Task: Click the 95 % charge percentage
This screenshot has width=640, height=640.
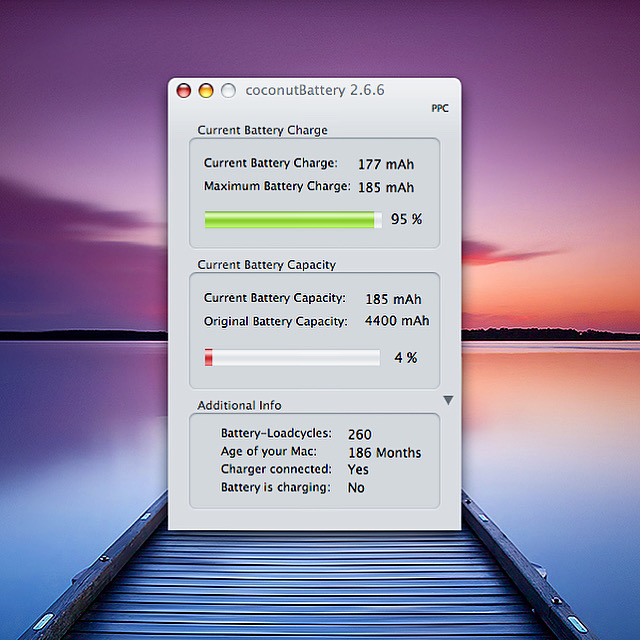Action: click(406, 219)
